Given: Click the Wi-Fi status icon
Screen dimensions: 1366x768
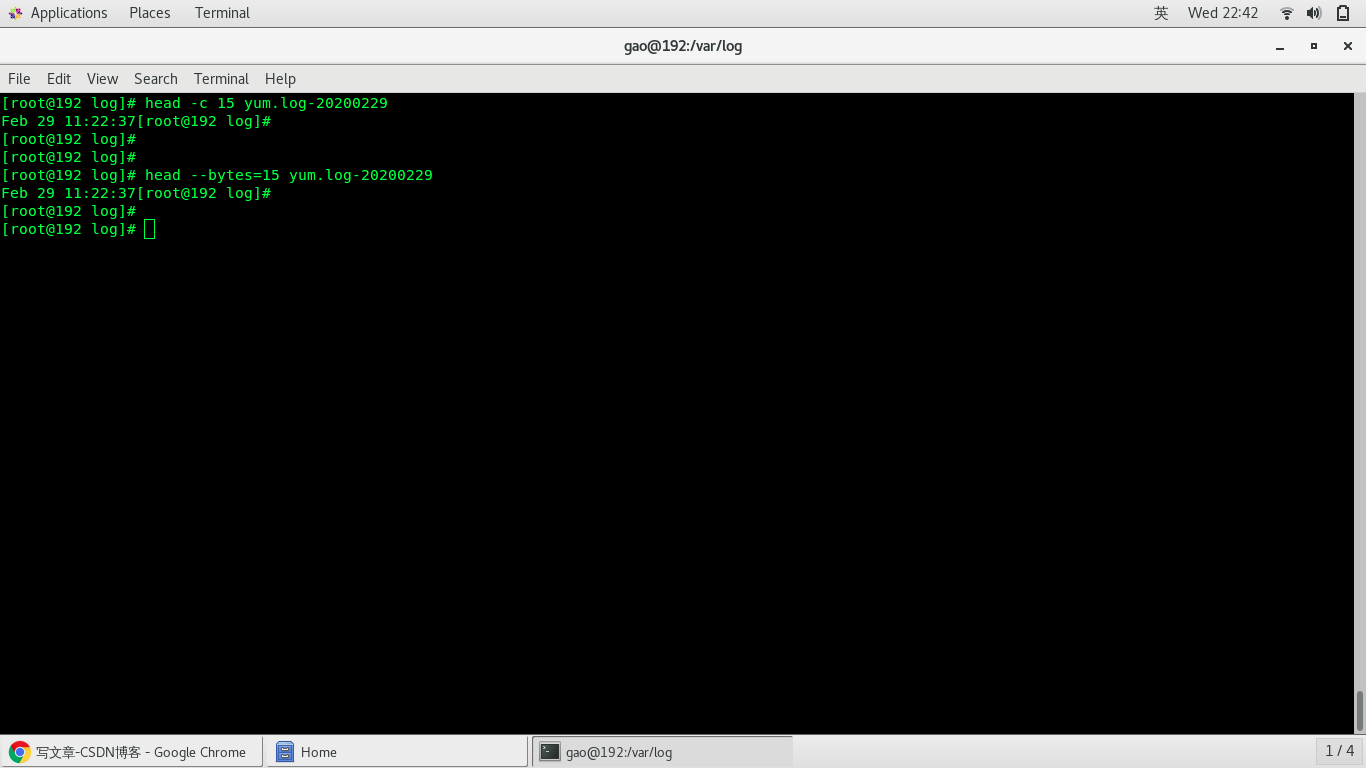Looking at the screenshot, I should tap(1286, 13).
